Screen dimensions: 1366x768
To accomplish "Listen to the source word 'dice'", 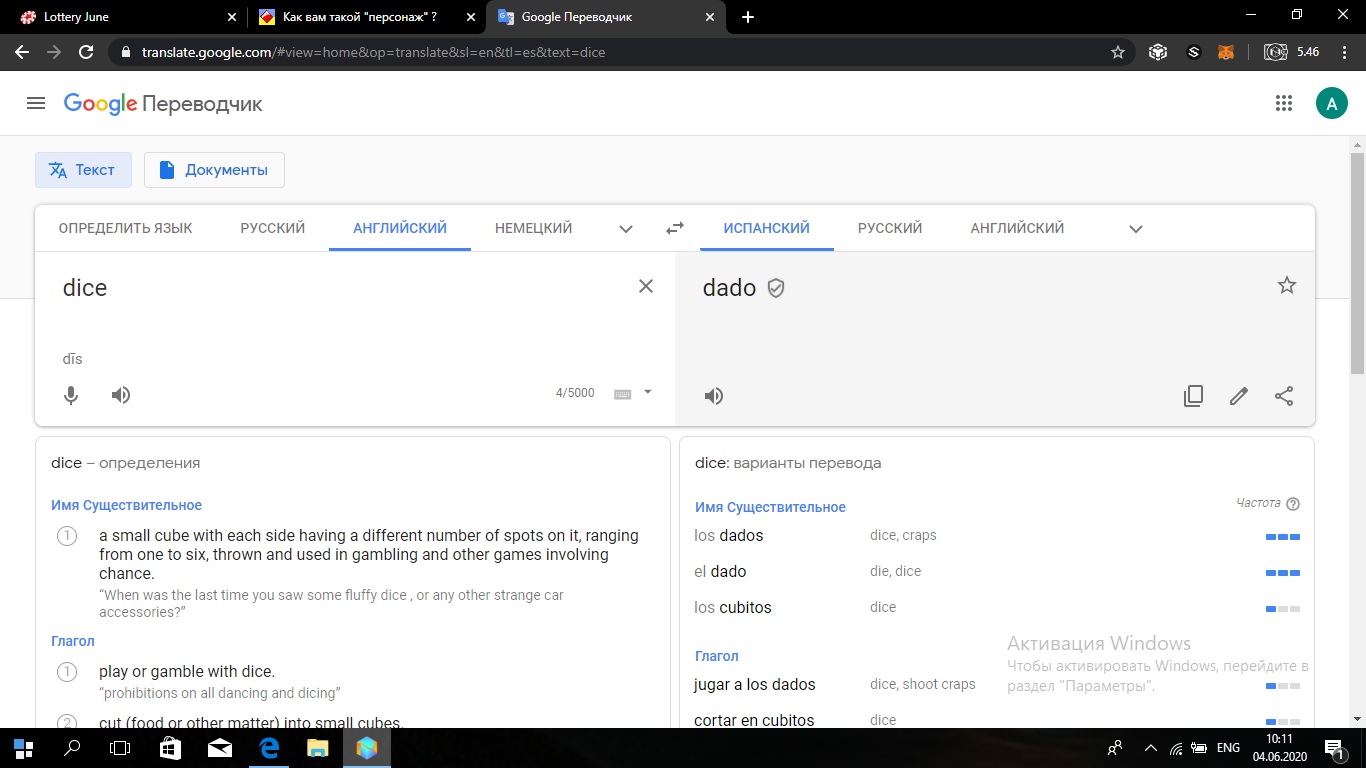I will click(x=121, y=395).
